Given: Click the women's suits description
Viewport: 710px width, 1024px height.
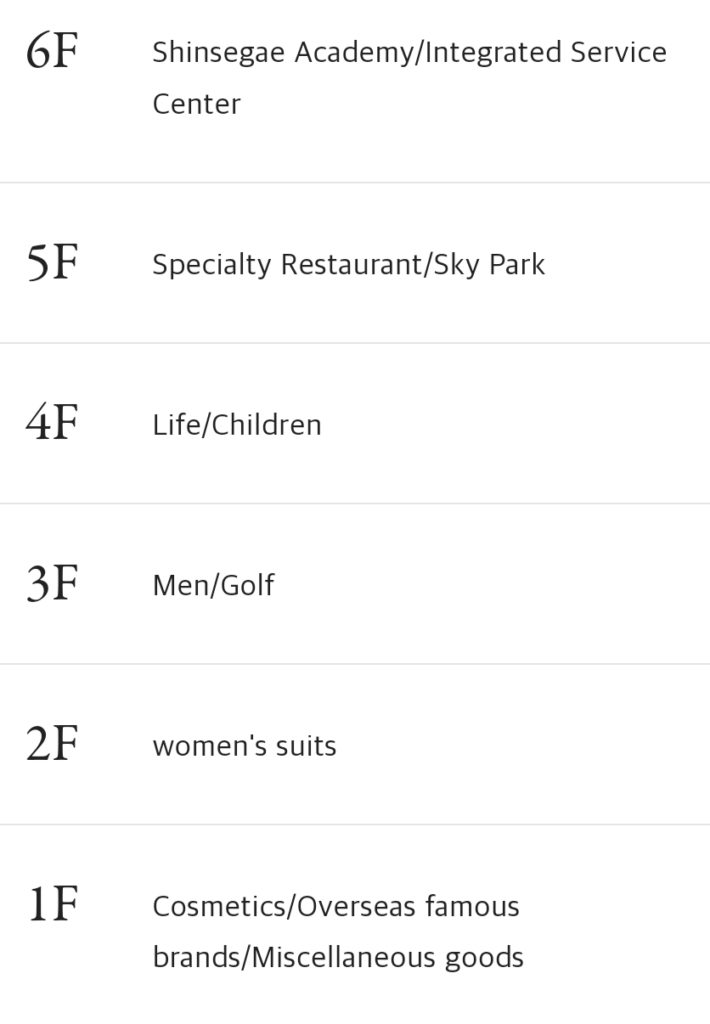Looking at the screenshot, I should point(244,746).
